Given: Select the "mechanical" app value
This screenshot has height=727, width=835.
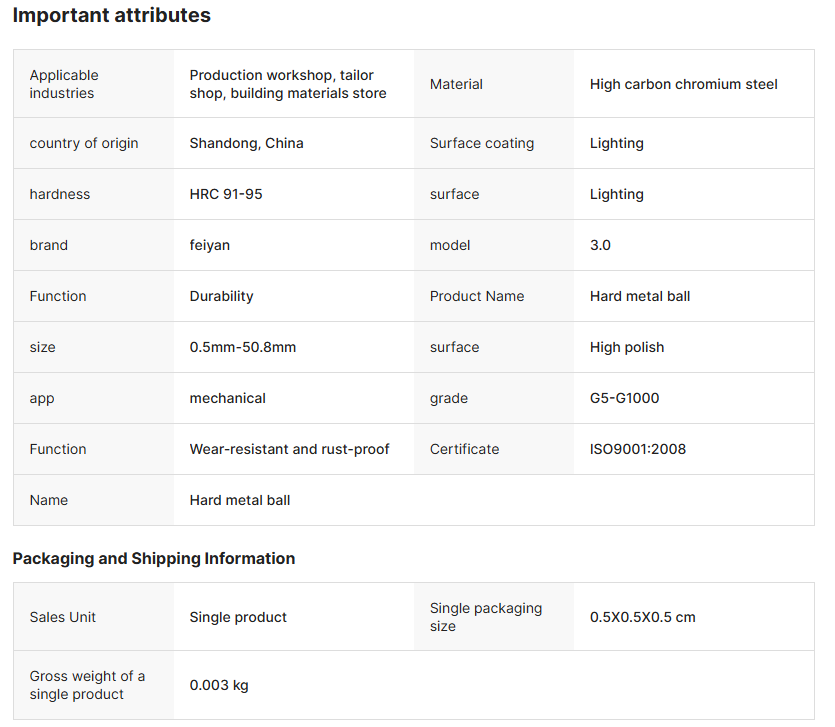Looking at the screenshot, I should [x=227, y=398].
